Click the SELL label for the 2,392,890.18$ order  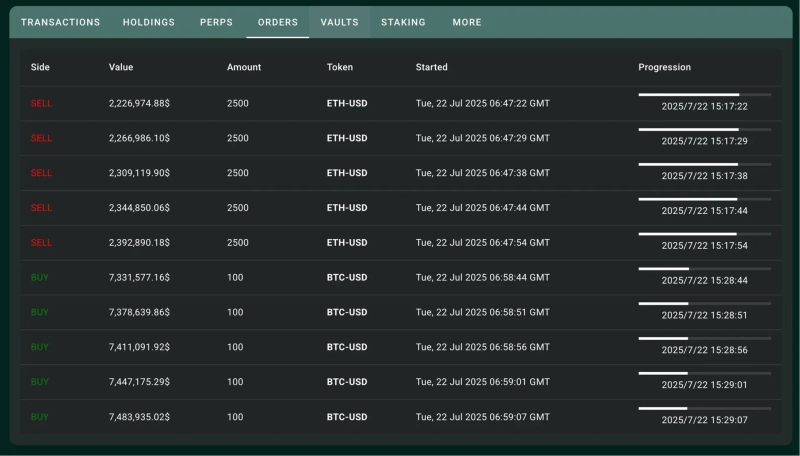pyautogui.click(x=41, y=243)
